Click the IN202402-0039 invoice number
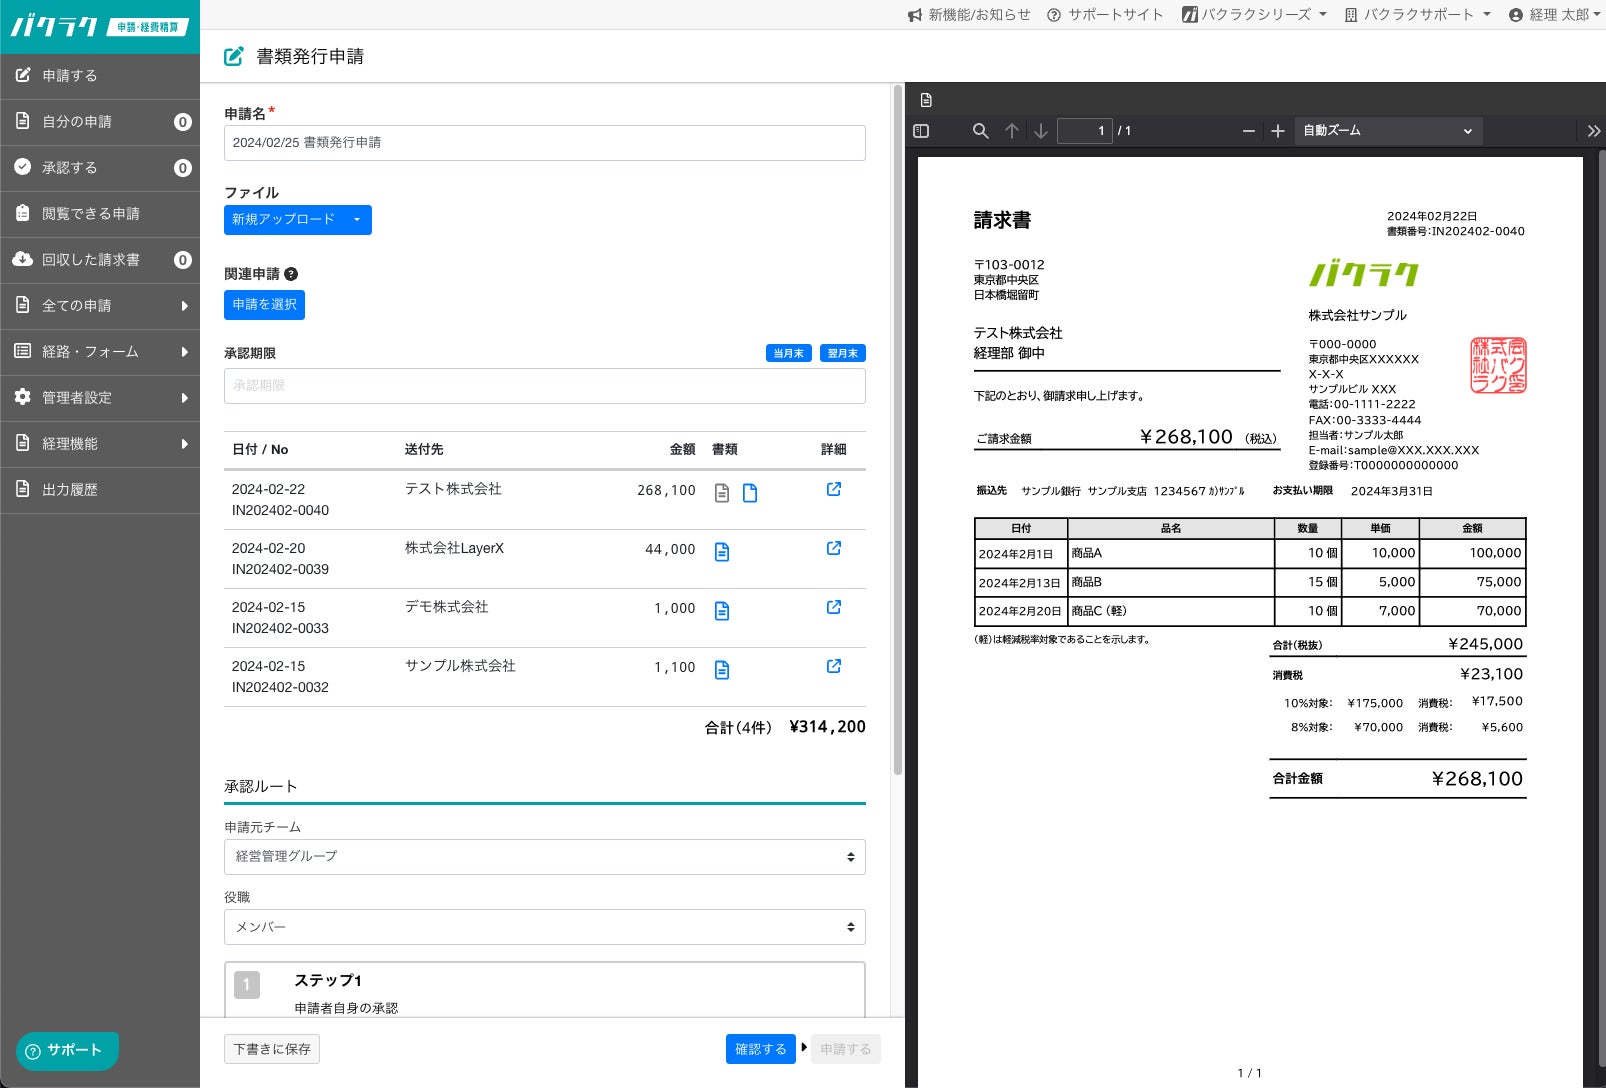Viewport: 1606px width, 1088px height. [280, 569]
